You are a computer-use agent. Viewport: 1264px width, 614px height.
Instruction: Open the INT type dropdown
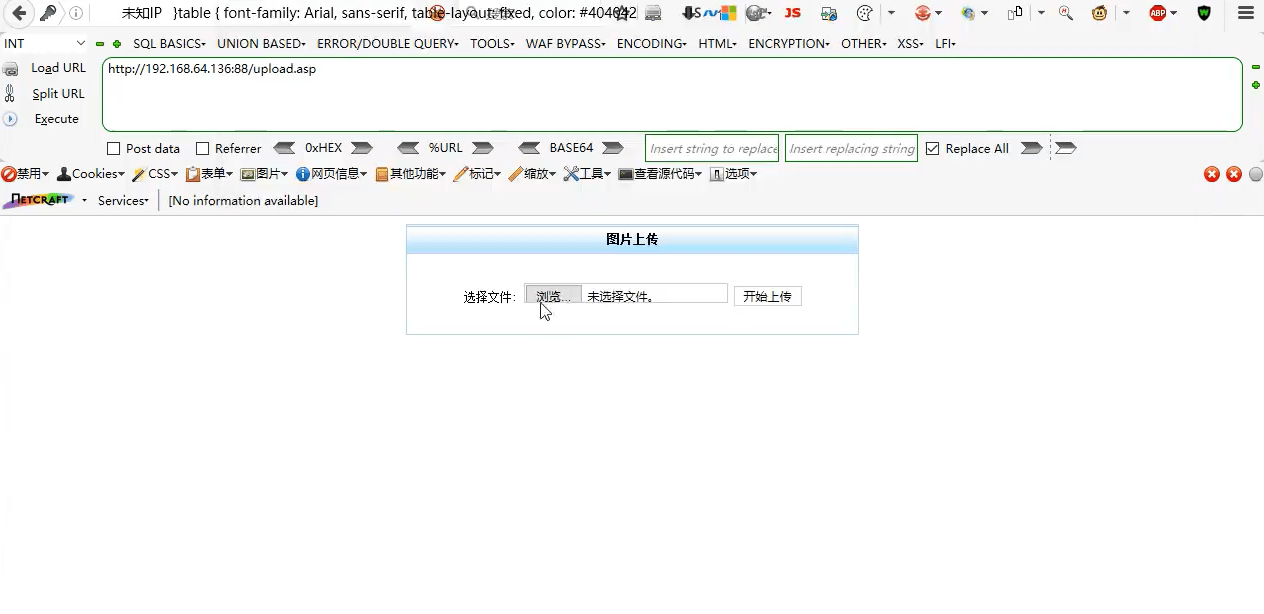click(x=45, y=44)
